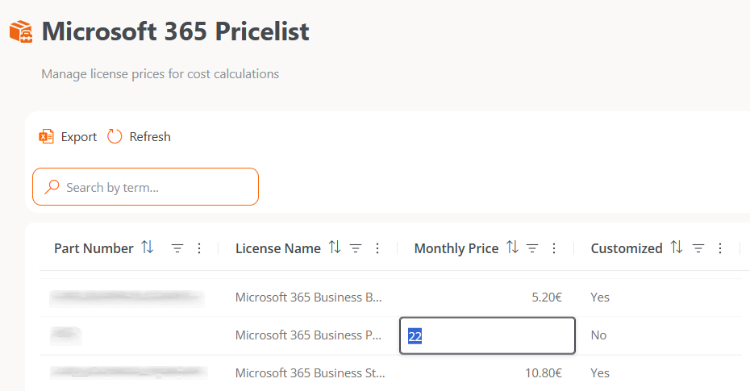Click the Customized column header

[627, 248]
